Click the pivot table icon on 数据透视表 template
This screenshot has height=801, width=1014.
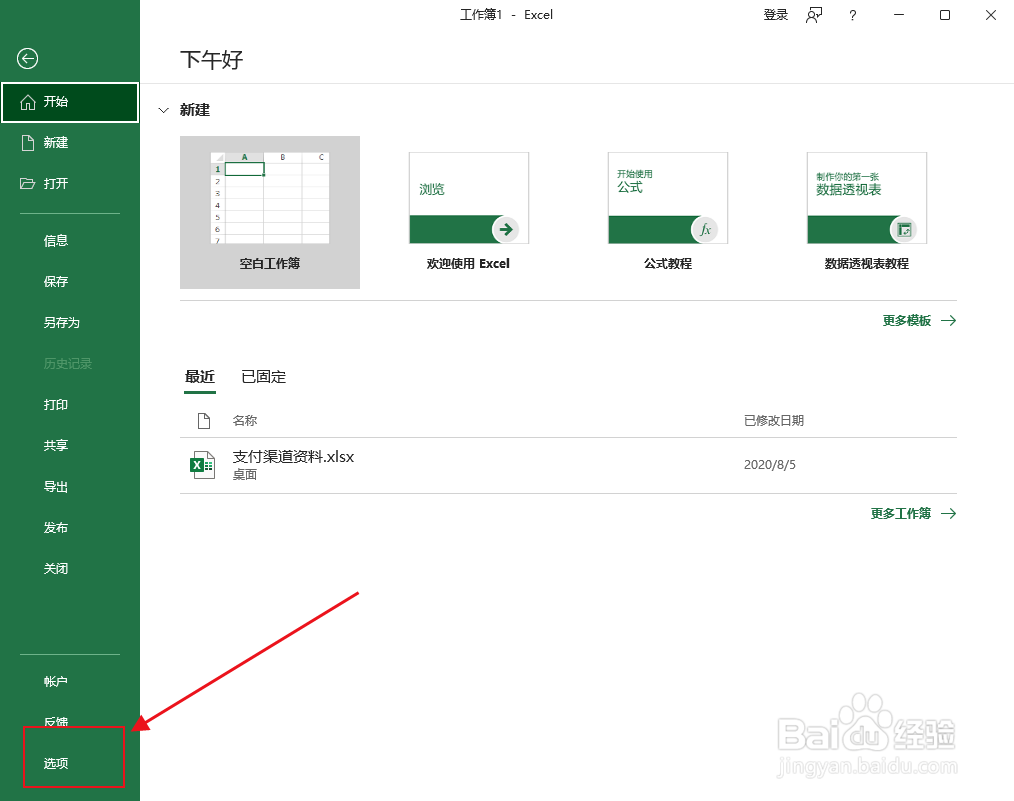[x=904, y=230]
